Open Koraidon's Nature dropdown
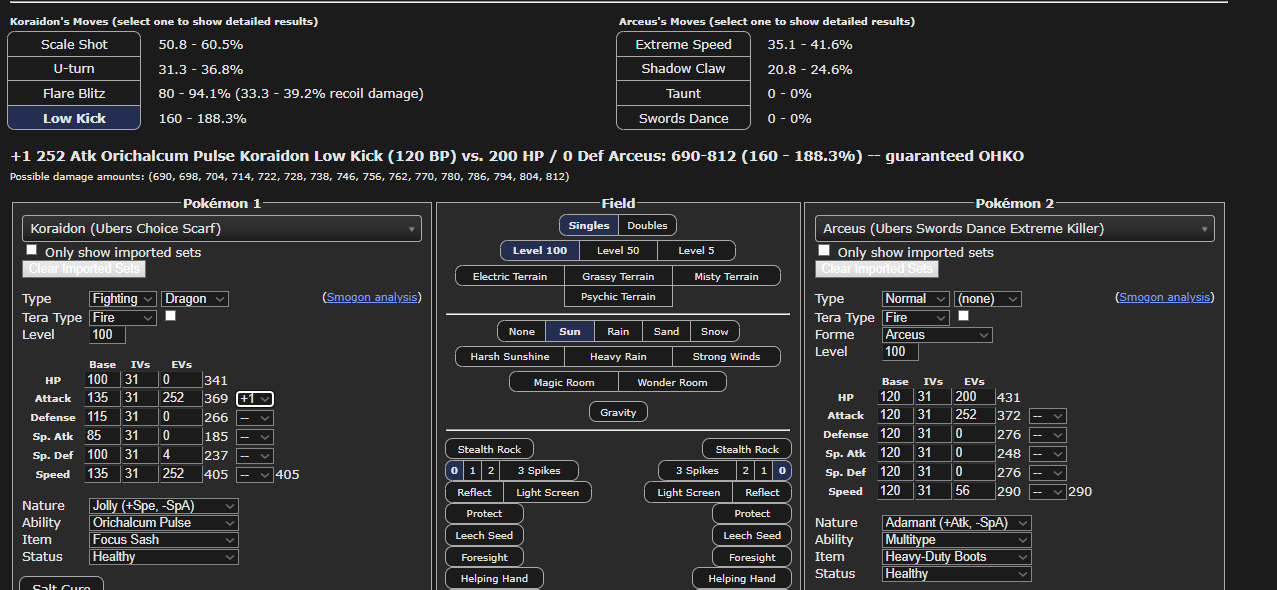This screenshot has width=1277, height=590. point(163,506)
